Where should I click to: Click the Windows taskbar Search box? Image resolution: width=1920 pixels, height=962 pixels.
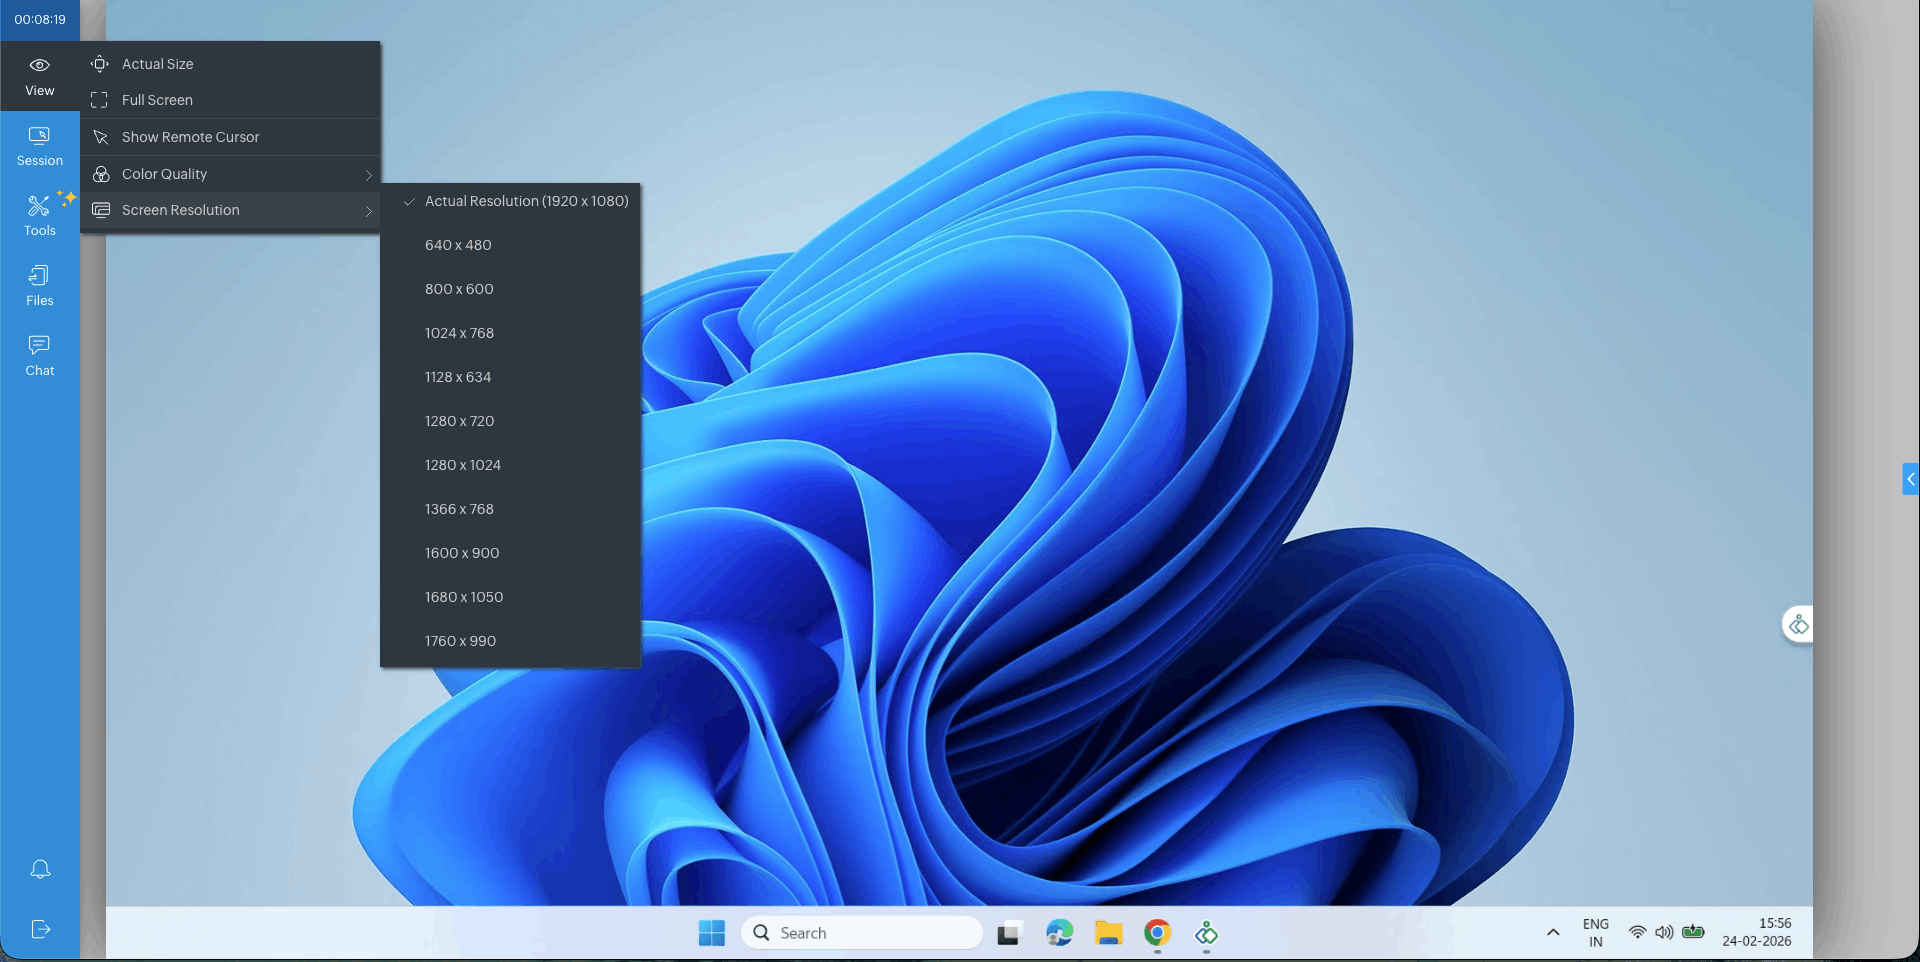click(x=862, y=933)
